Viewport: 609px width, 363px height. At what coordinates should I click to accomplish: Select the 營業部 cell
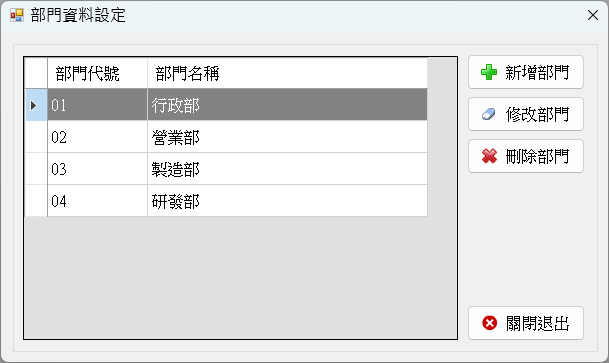coord(287,137)
